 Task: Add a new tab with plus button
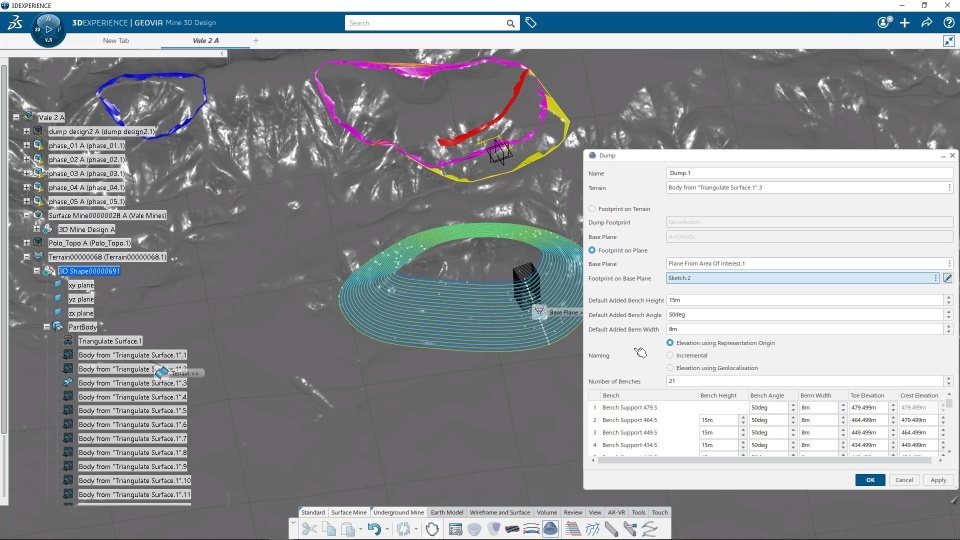256,40
